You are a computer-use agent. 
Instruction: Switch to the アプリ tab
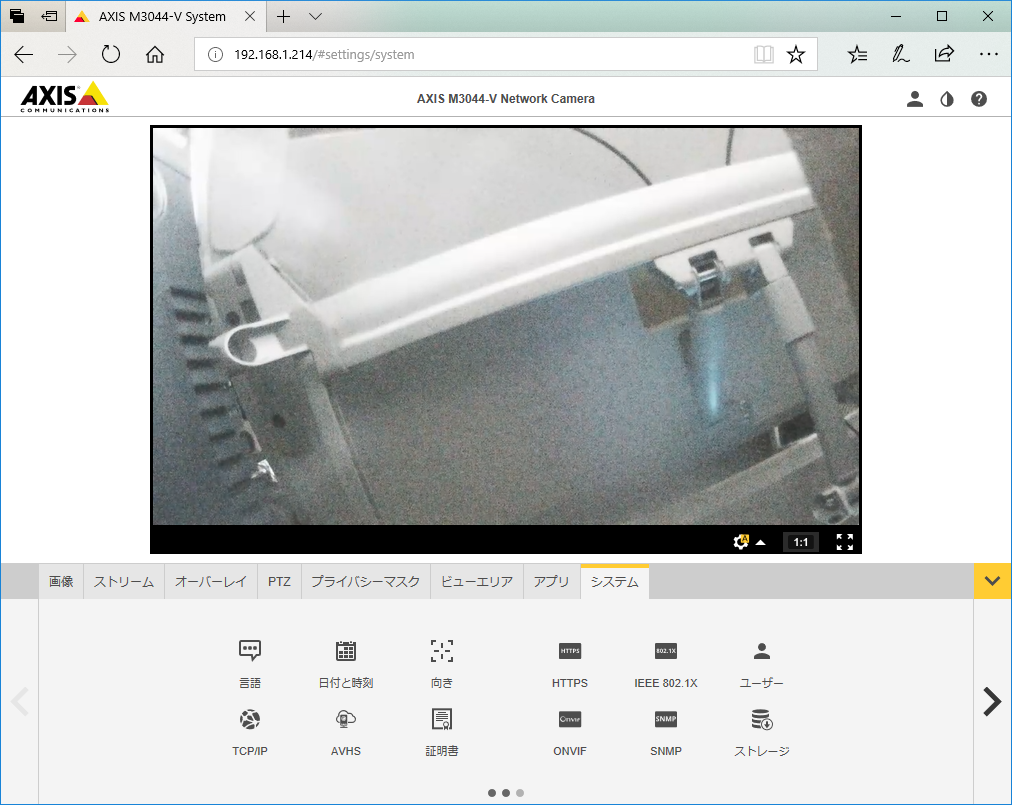(x=552, y=582)
